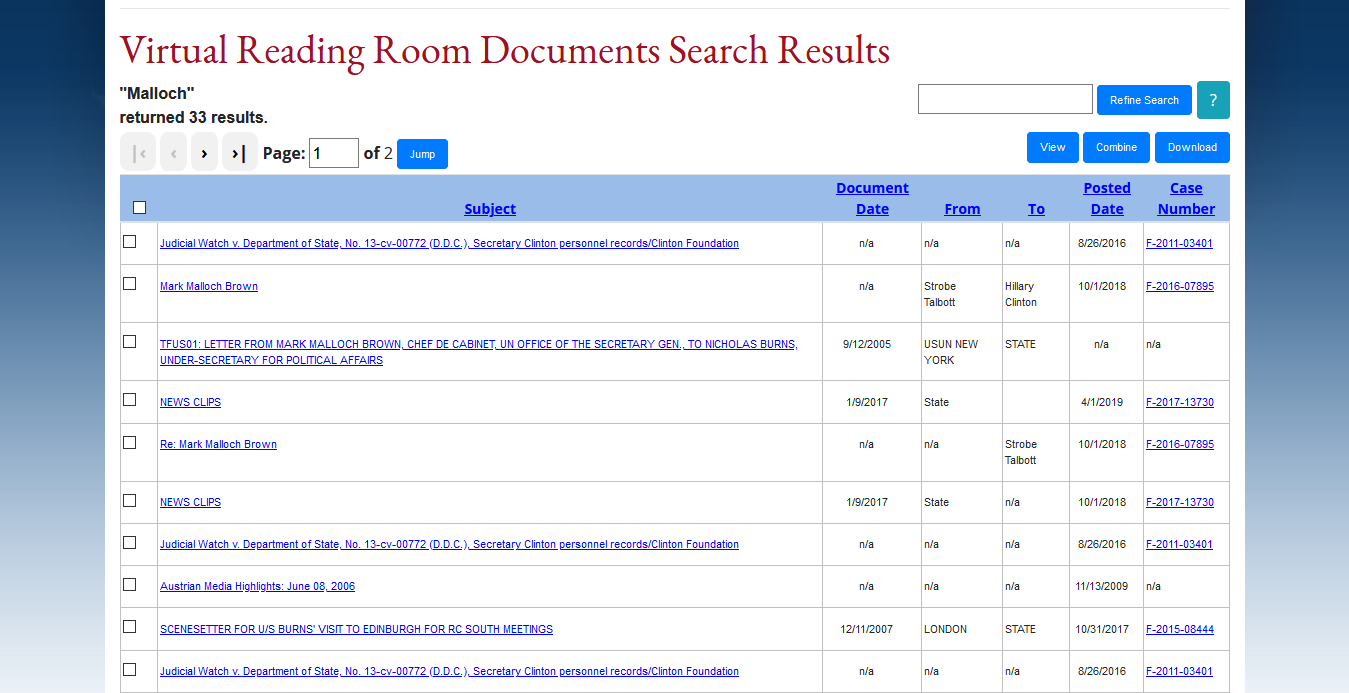Select the LONDON sender cell
Image resolution: width=1349 pixels, height=693 pixels.
[961, 629]
